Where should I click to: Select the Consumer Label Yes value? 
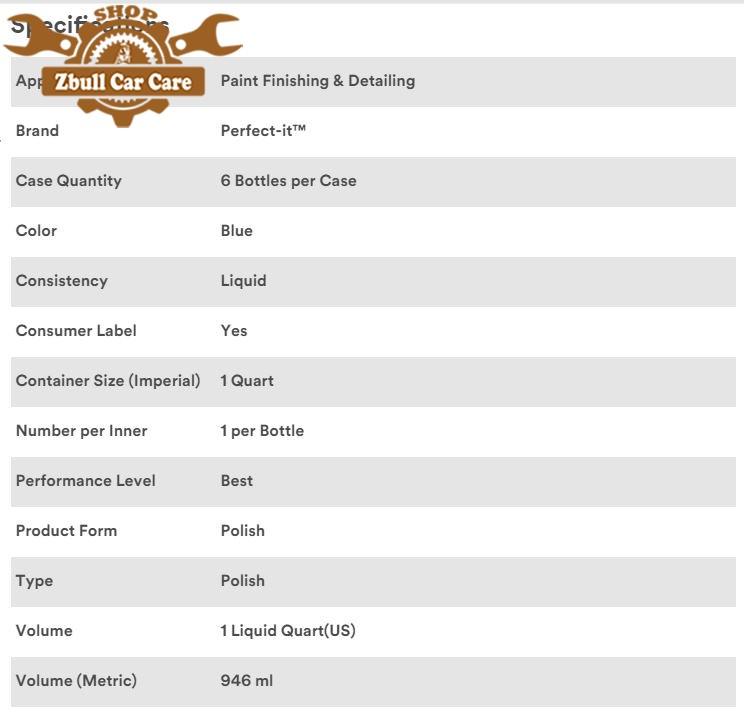tap(234, 331)
